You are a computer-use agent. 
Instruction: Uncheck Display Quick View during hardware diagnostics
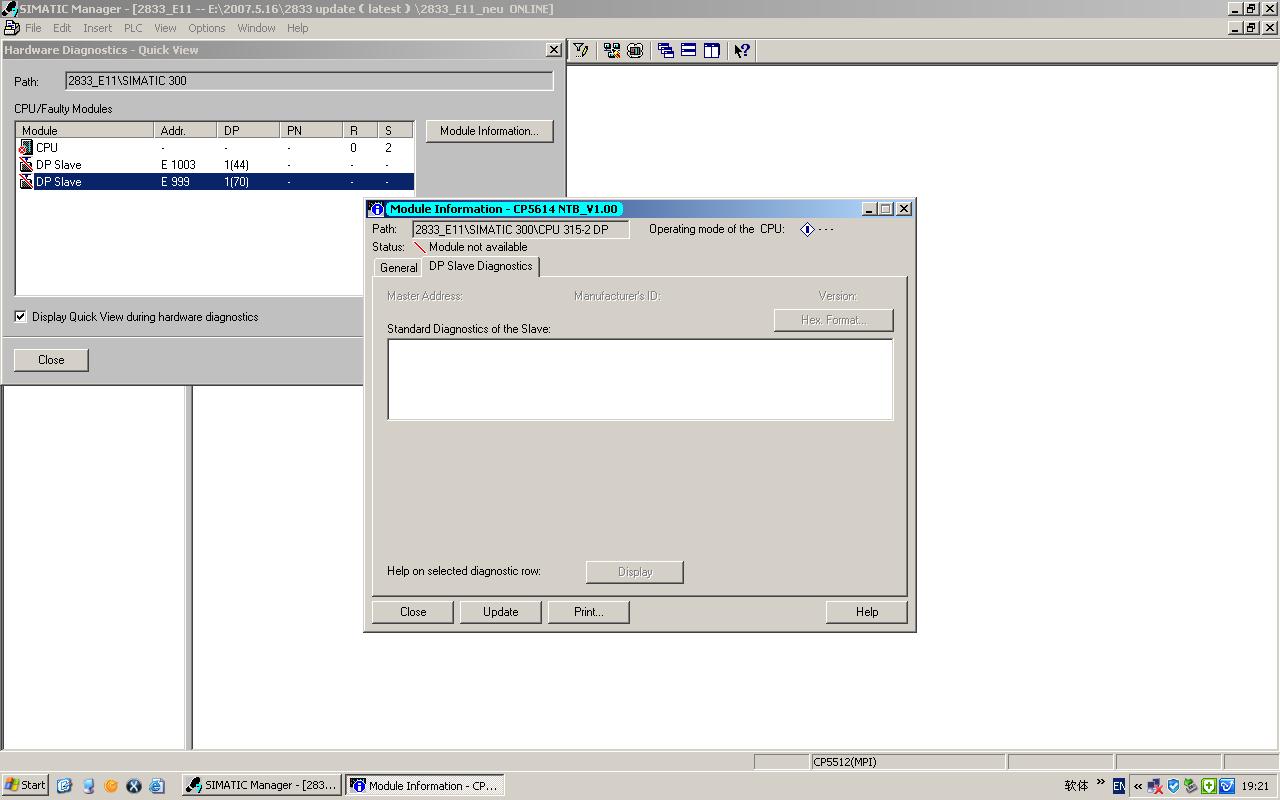(21, 317)
